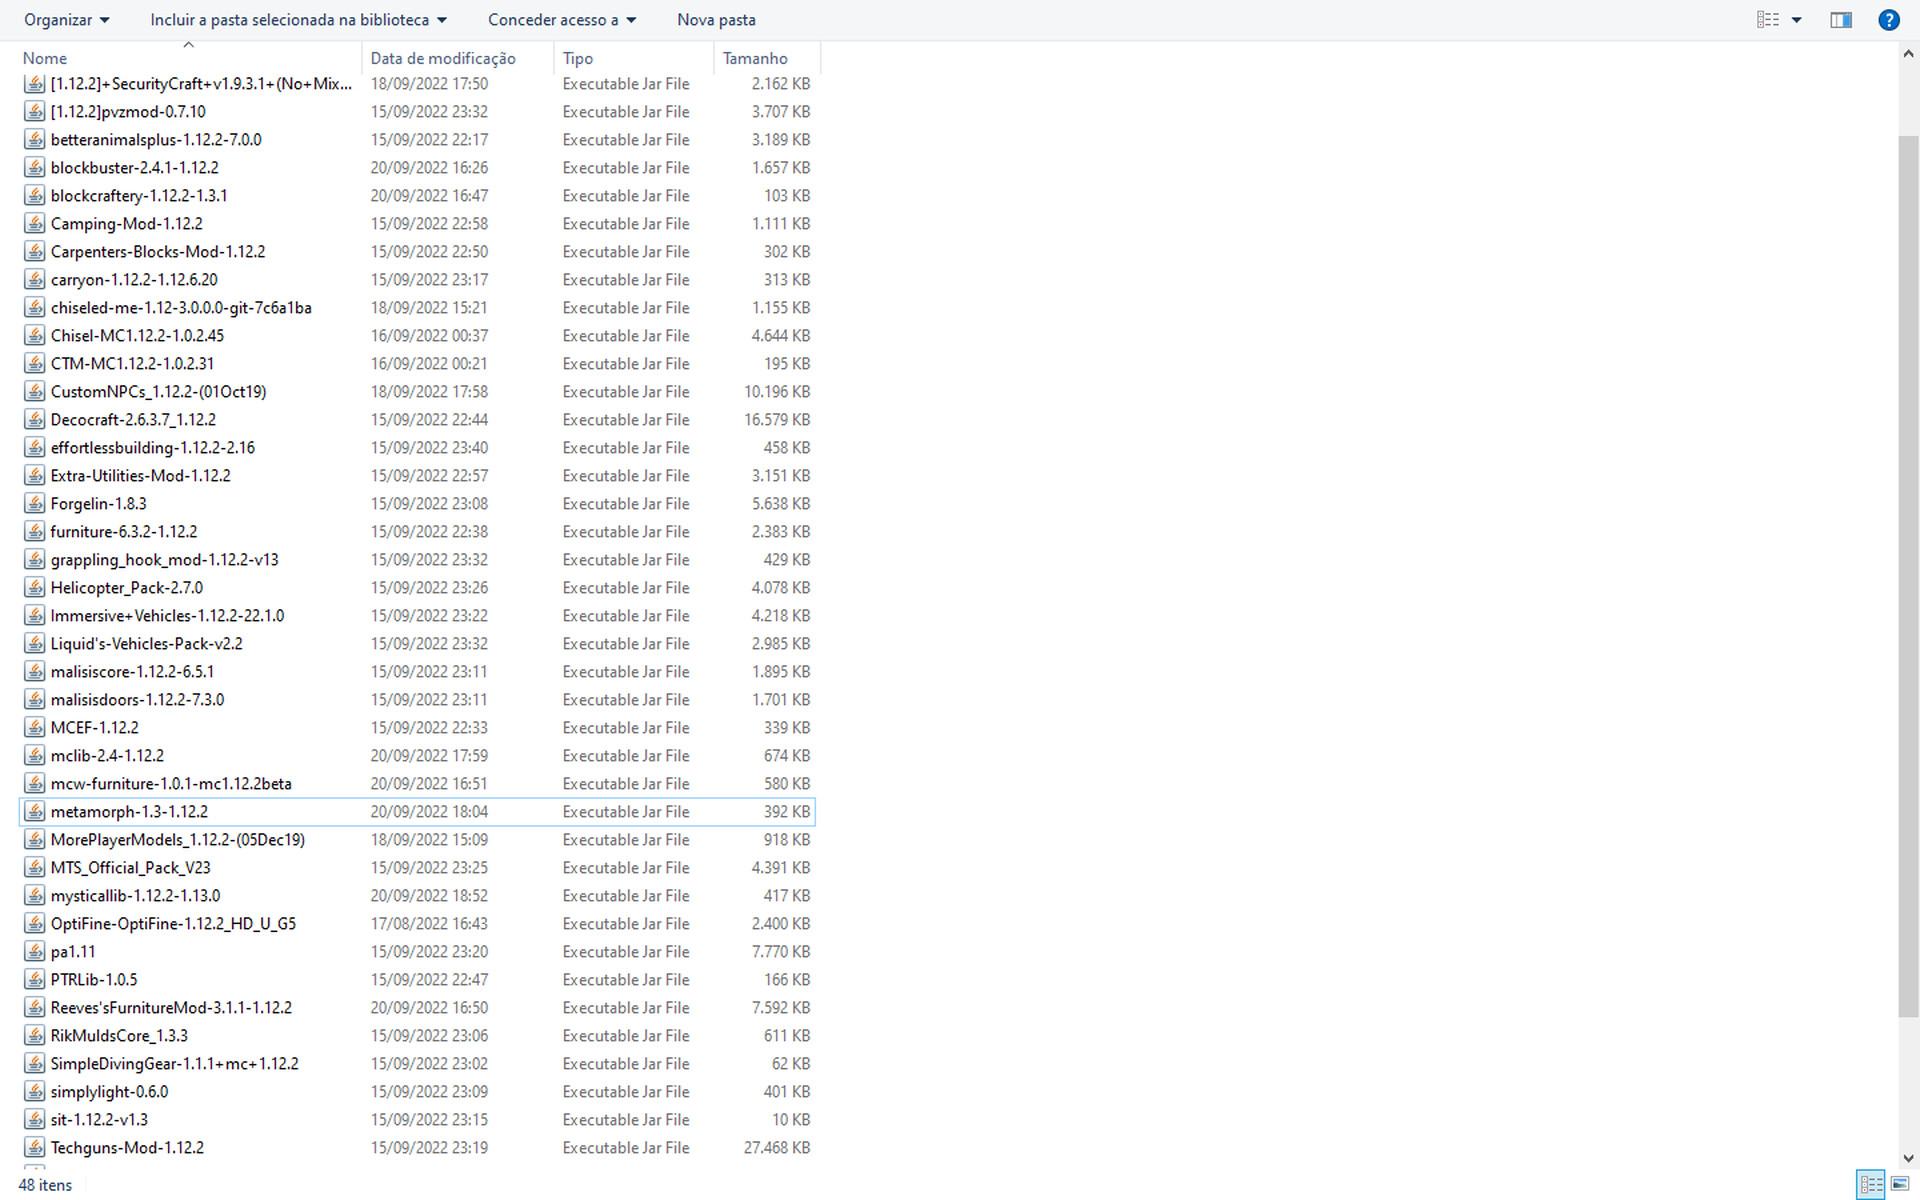Click the jar icon of Forgelin-1.8.3

[35, 504]
